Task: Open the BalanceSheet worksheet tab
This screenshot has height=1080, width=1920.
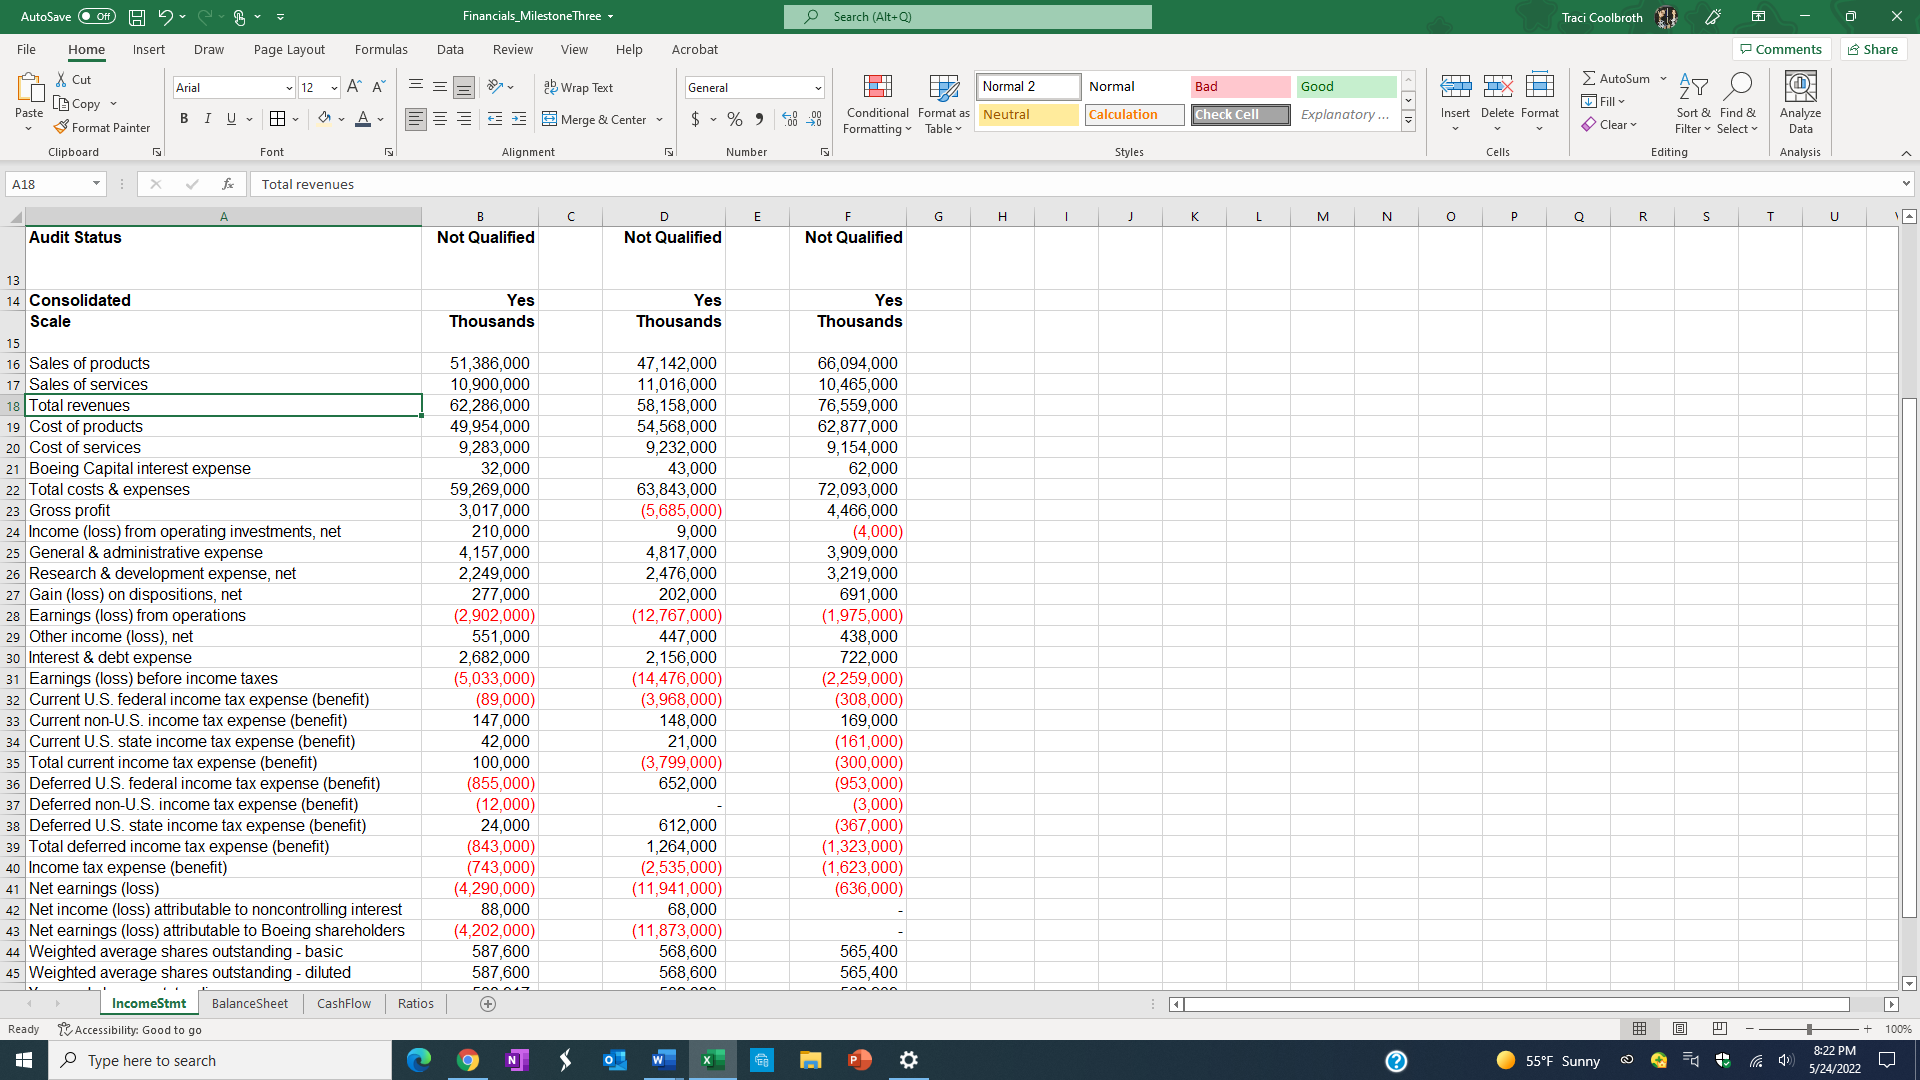Action: [250, 1003]
